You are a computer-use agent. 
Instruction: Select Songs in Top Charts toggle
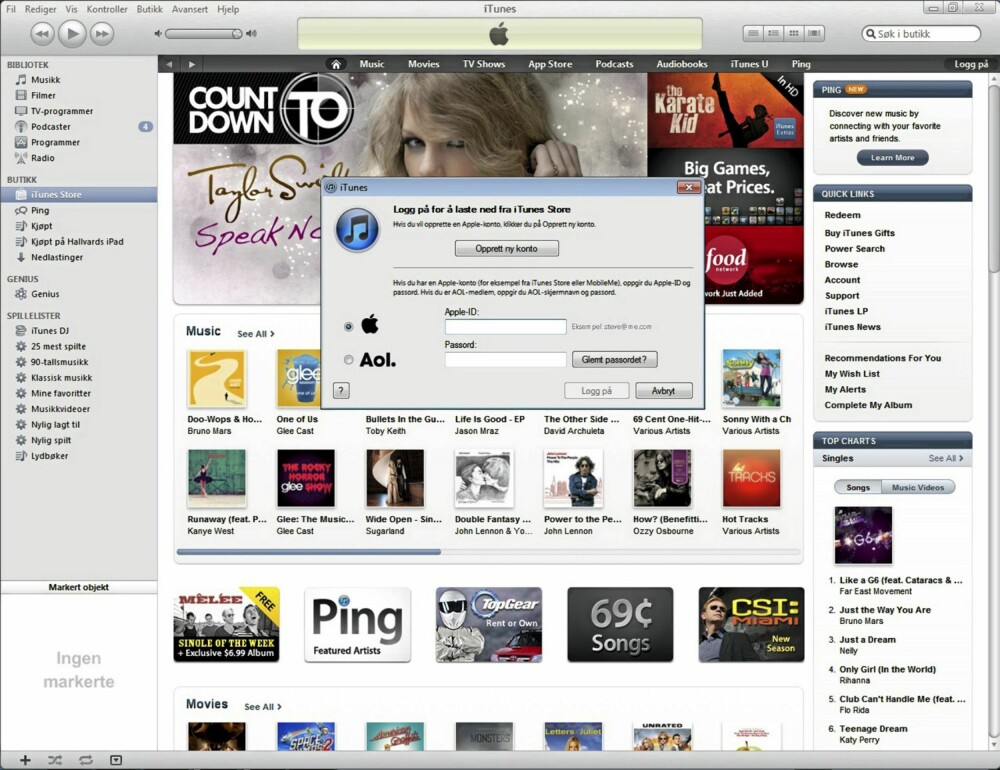858,487
